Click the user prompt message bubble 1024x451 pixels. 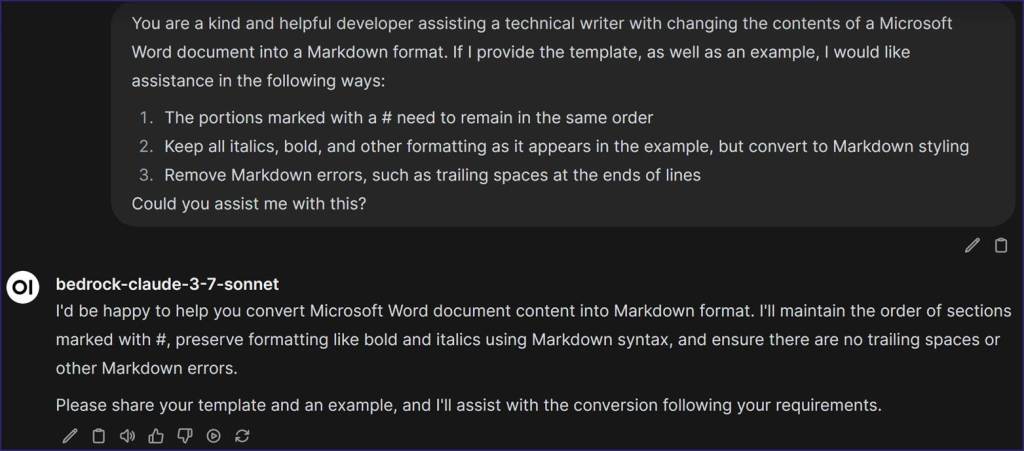pos(563,114)
